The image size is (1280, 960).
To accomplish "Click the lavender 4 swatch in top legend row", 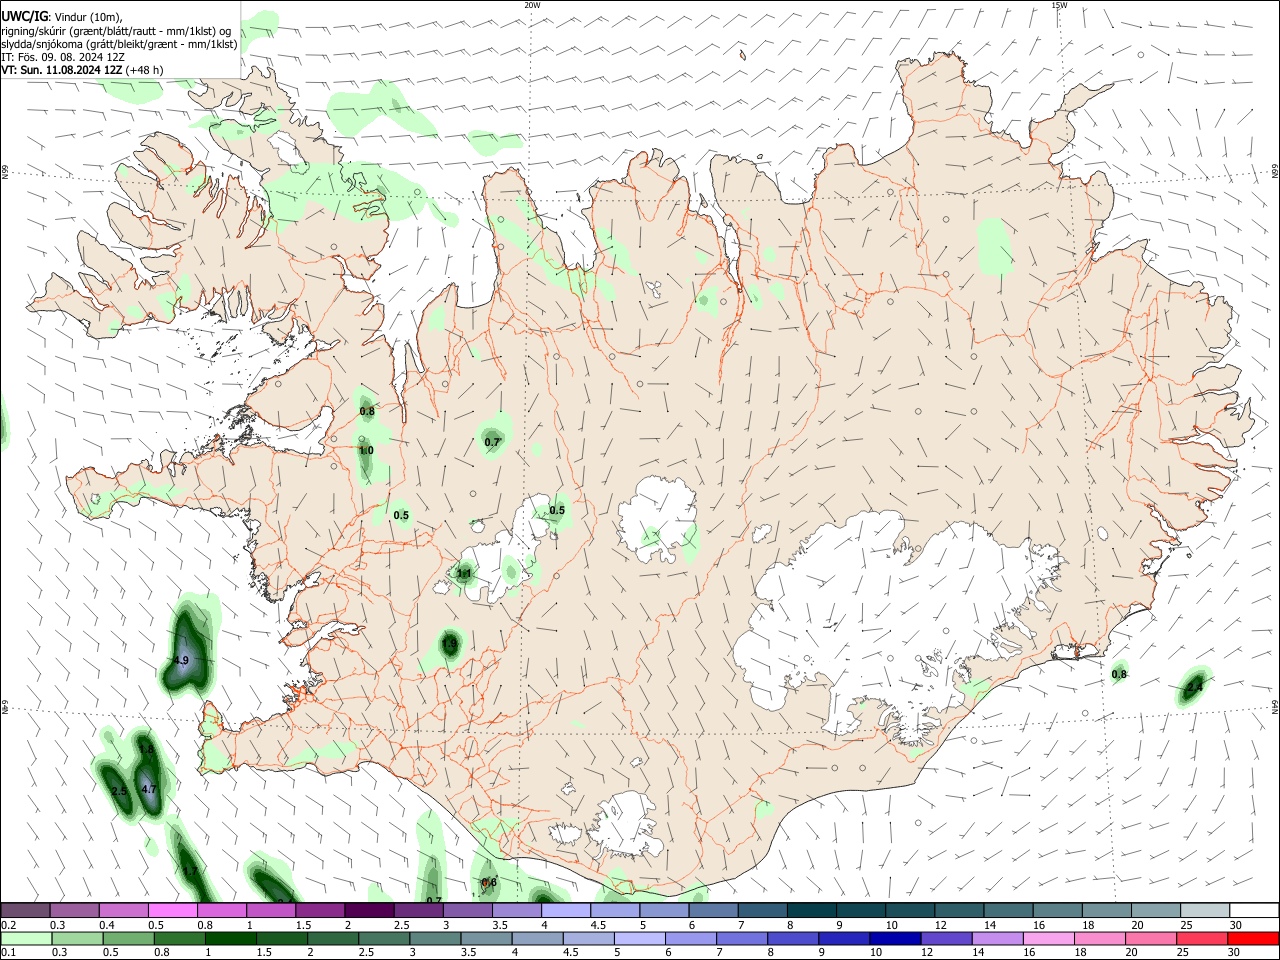I will tap(565, 910).
